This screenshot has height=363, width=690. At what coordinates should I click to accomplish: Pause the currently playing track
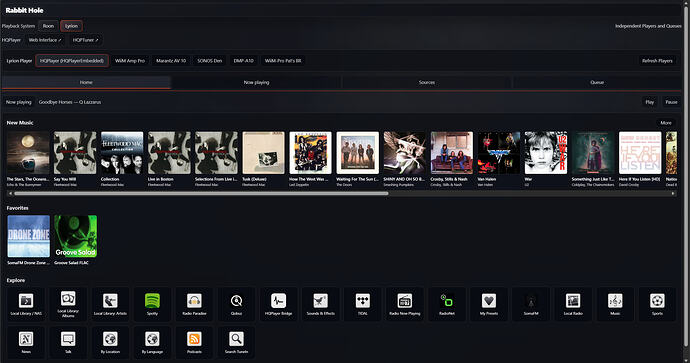[671, 102]
